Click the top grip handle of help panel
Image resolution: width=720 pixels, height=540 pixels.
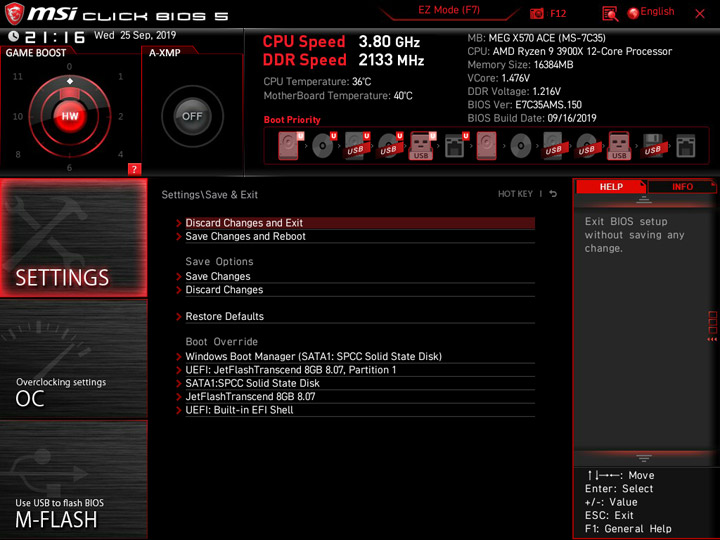click(x=644, y=200)
